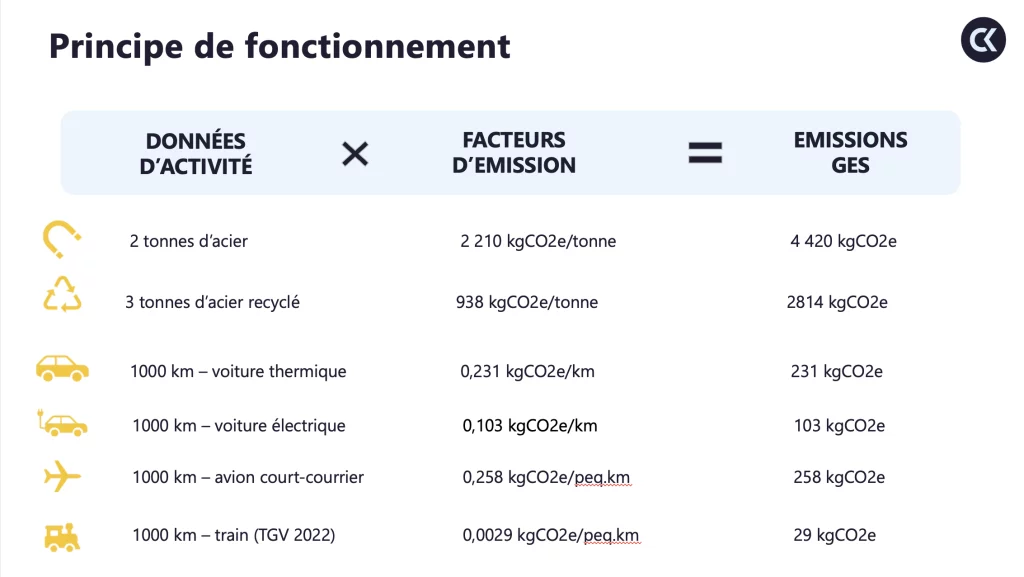Select the 'Principe de fonctionnement' title
1024x577 pixels.
(x=280, y=46)
